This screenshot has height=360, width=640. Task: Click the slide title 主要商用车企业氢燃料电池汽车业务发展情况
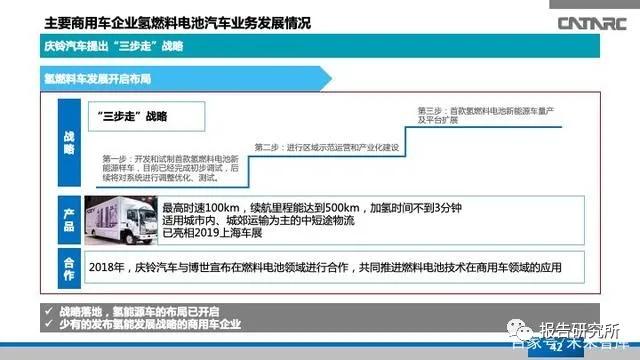click(178, 23)
